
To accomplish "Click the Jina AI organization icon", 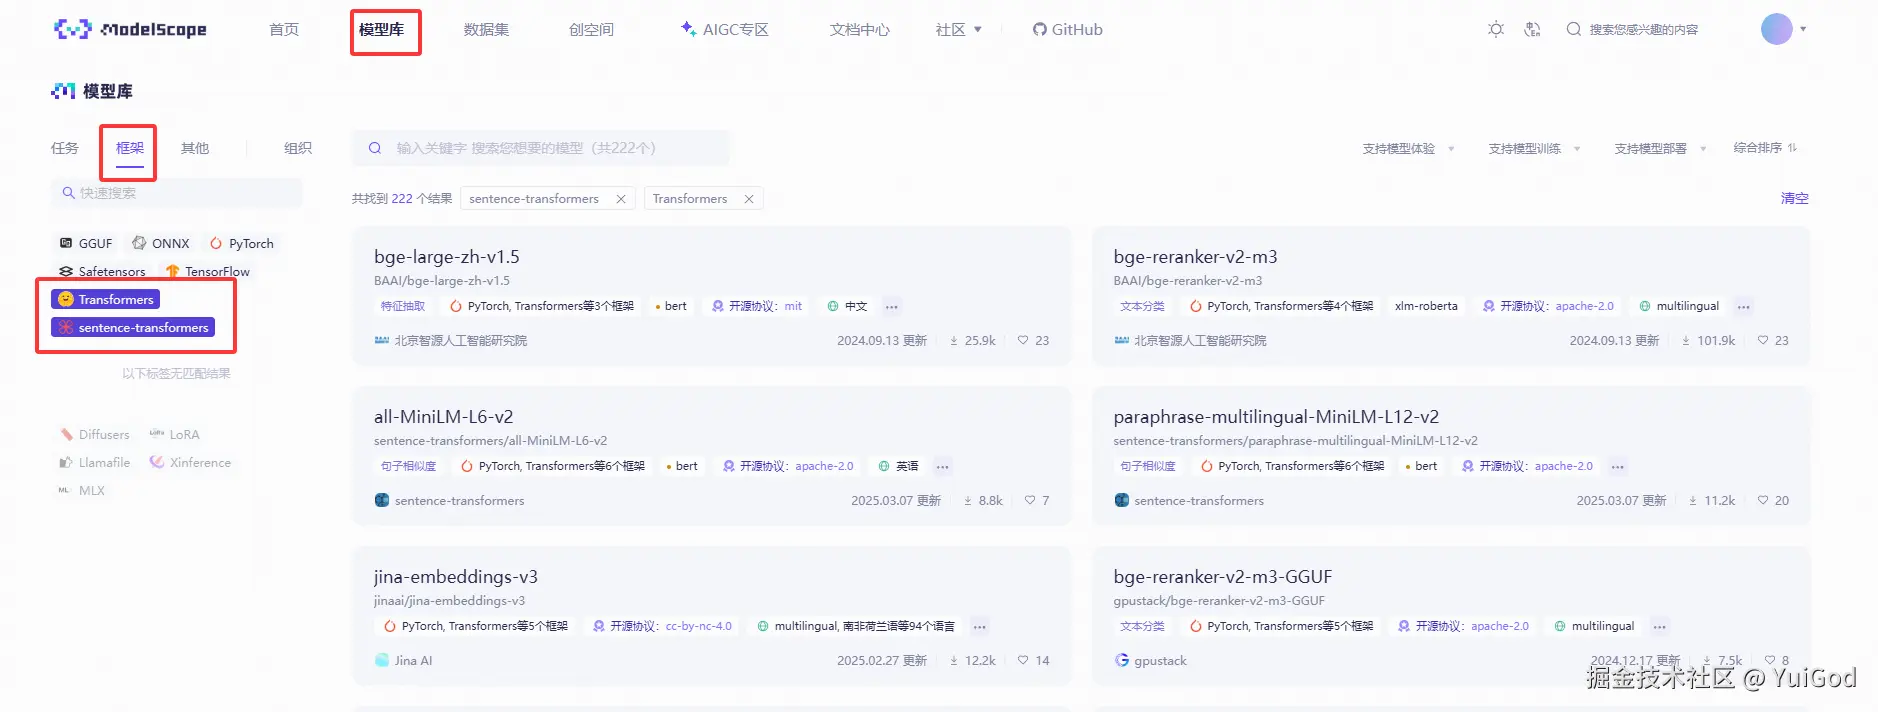I will coord(382,660).
